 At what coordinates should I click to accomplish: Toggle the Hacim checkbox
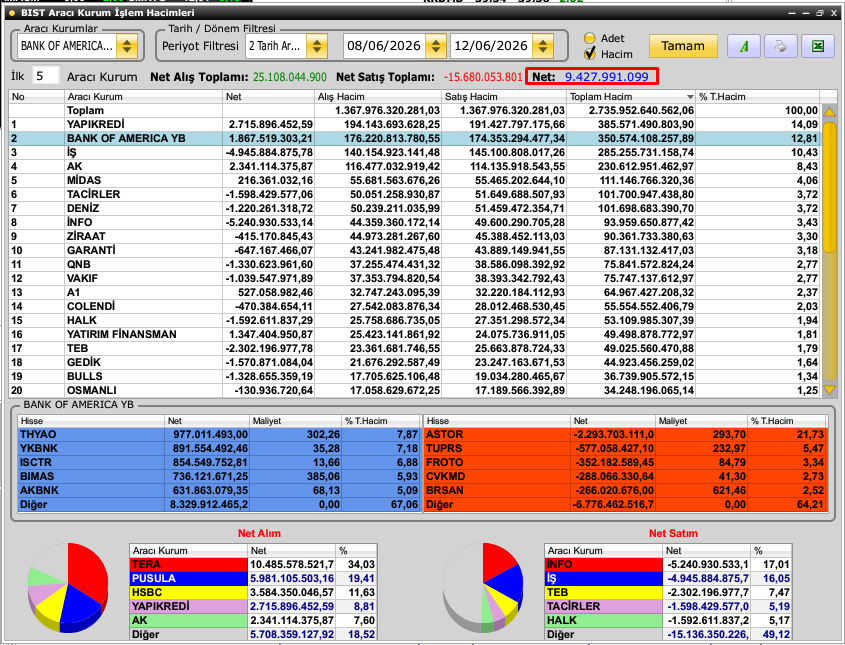(590, 53)
